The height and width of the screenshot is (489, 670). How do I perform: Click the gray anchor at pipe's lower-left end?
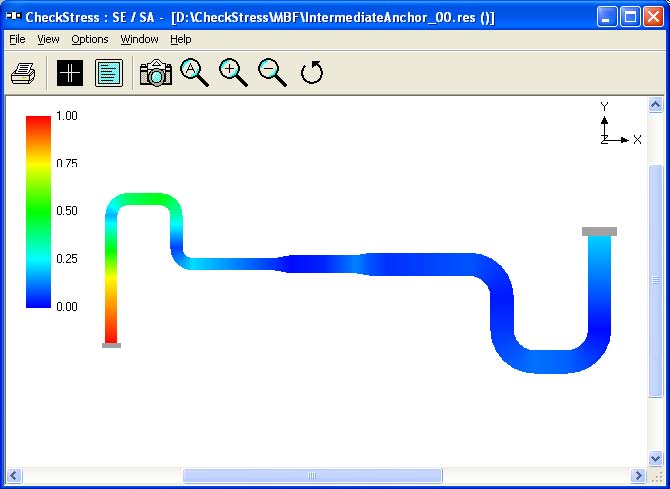pos(112,345)
